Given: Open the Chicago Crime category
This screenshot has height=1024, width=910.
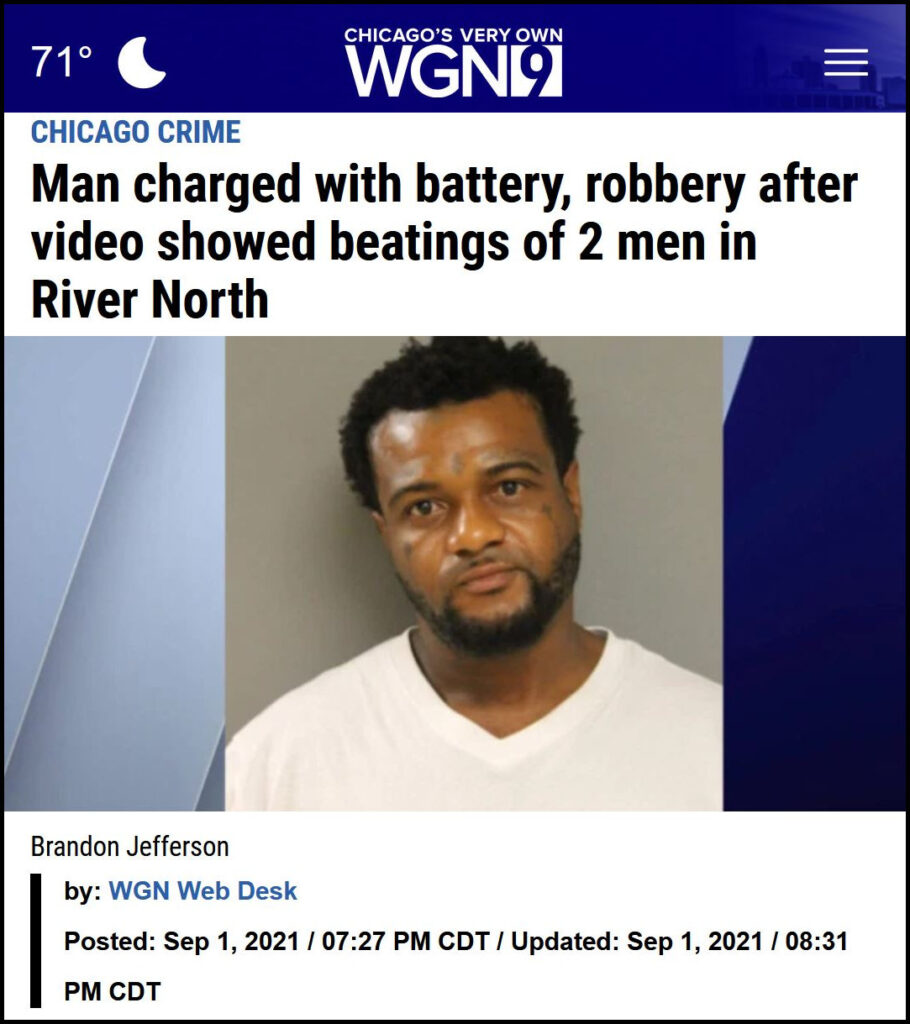Looking at the screenshot, I should tap(136, 132).
